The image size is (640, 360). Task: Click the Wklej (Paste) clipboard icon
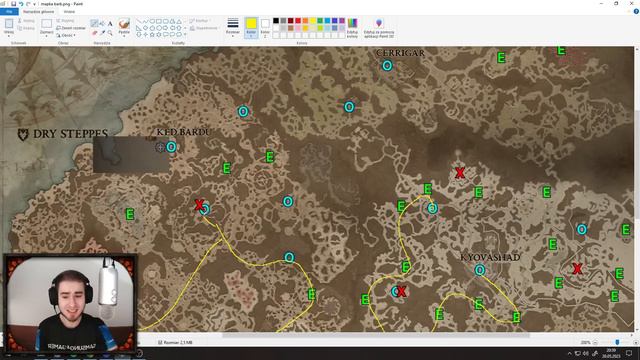pos(9,23)
